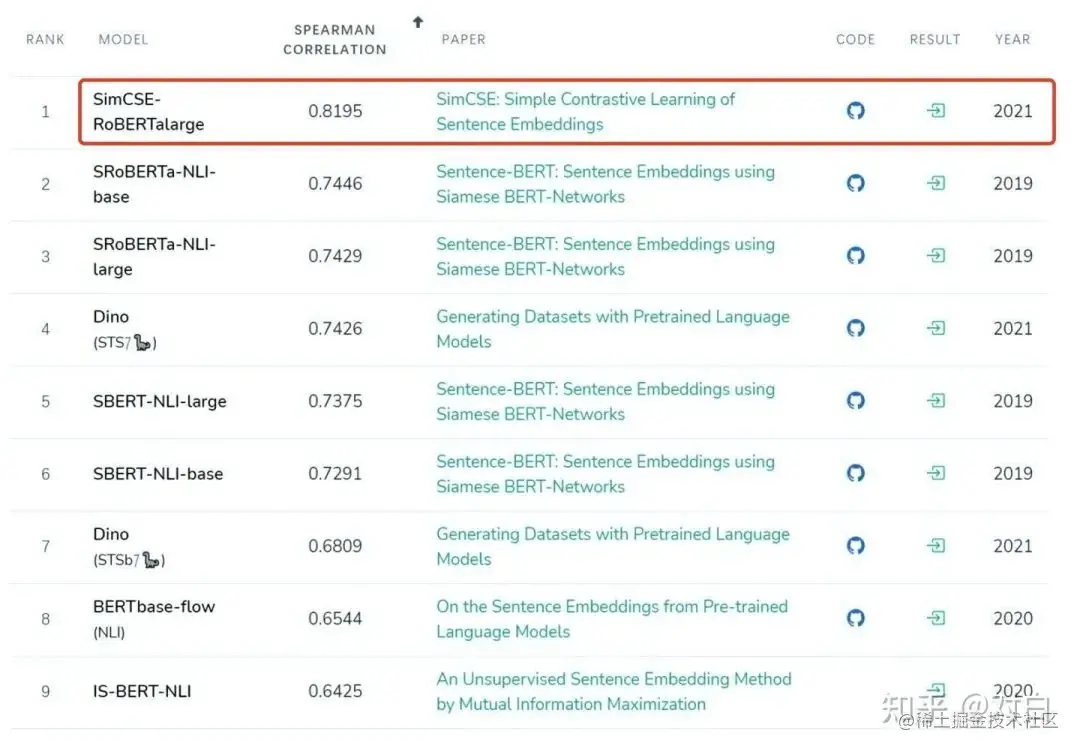
Task: Open GitHub code icon for BERTbase-flow
Action: coord(855,618)
